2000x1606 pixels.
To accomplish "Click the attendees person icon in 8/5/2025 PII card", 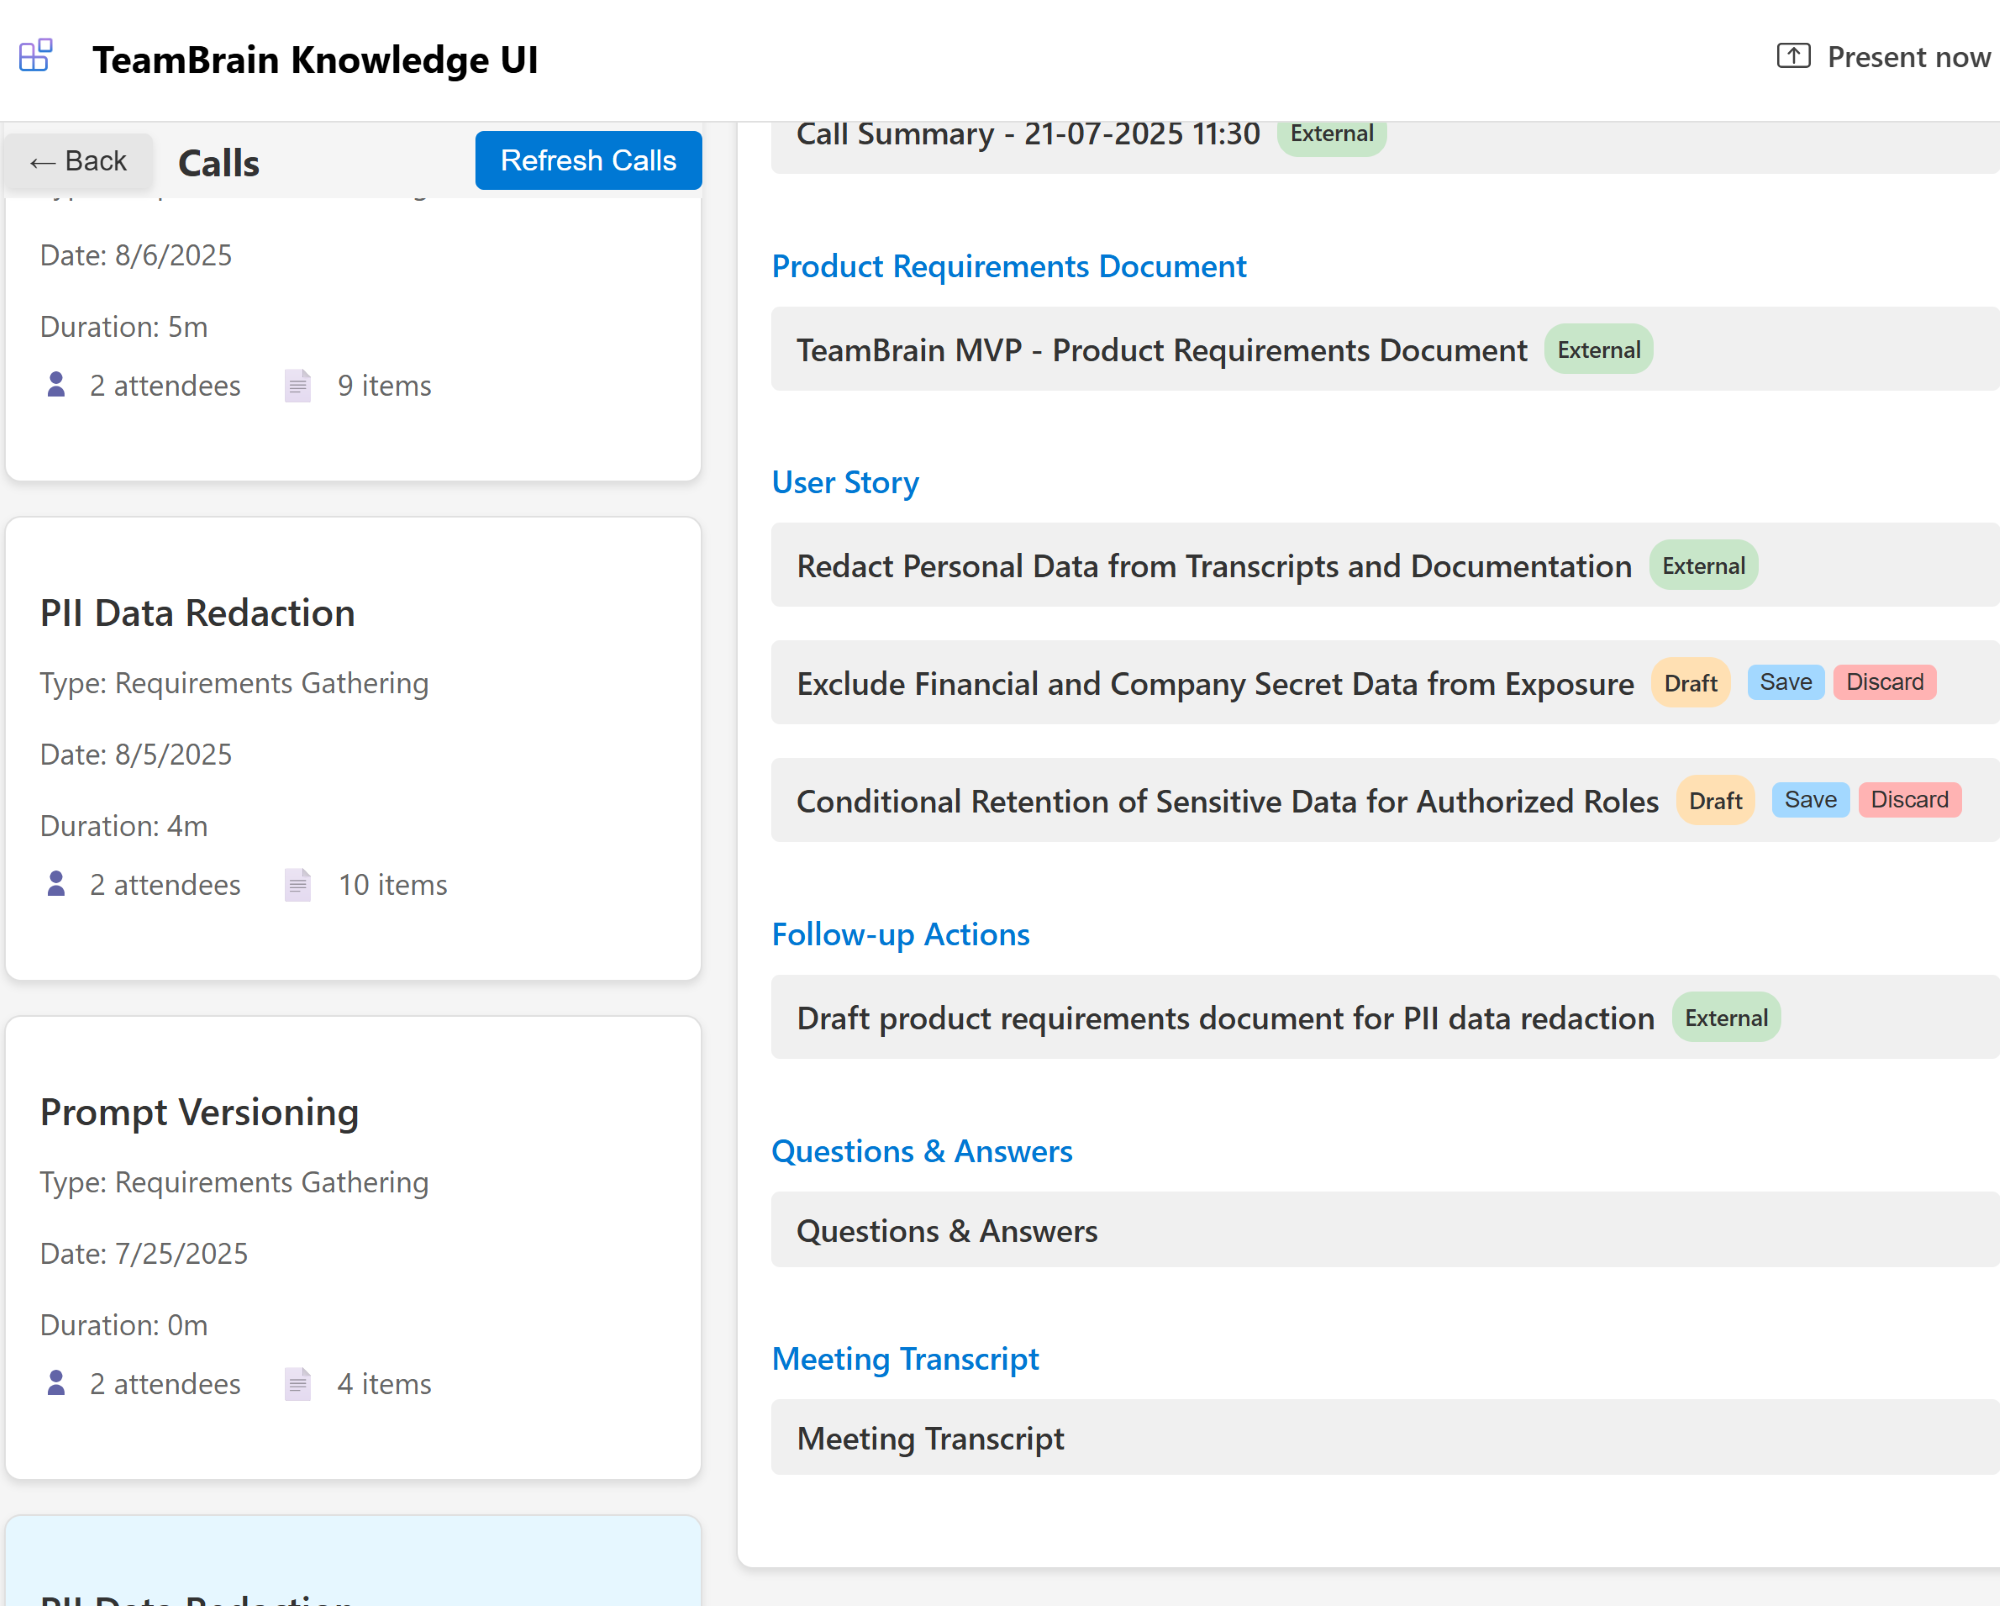I will click(57, 884).
